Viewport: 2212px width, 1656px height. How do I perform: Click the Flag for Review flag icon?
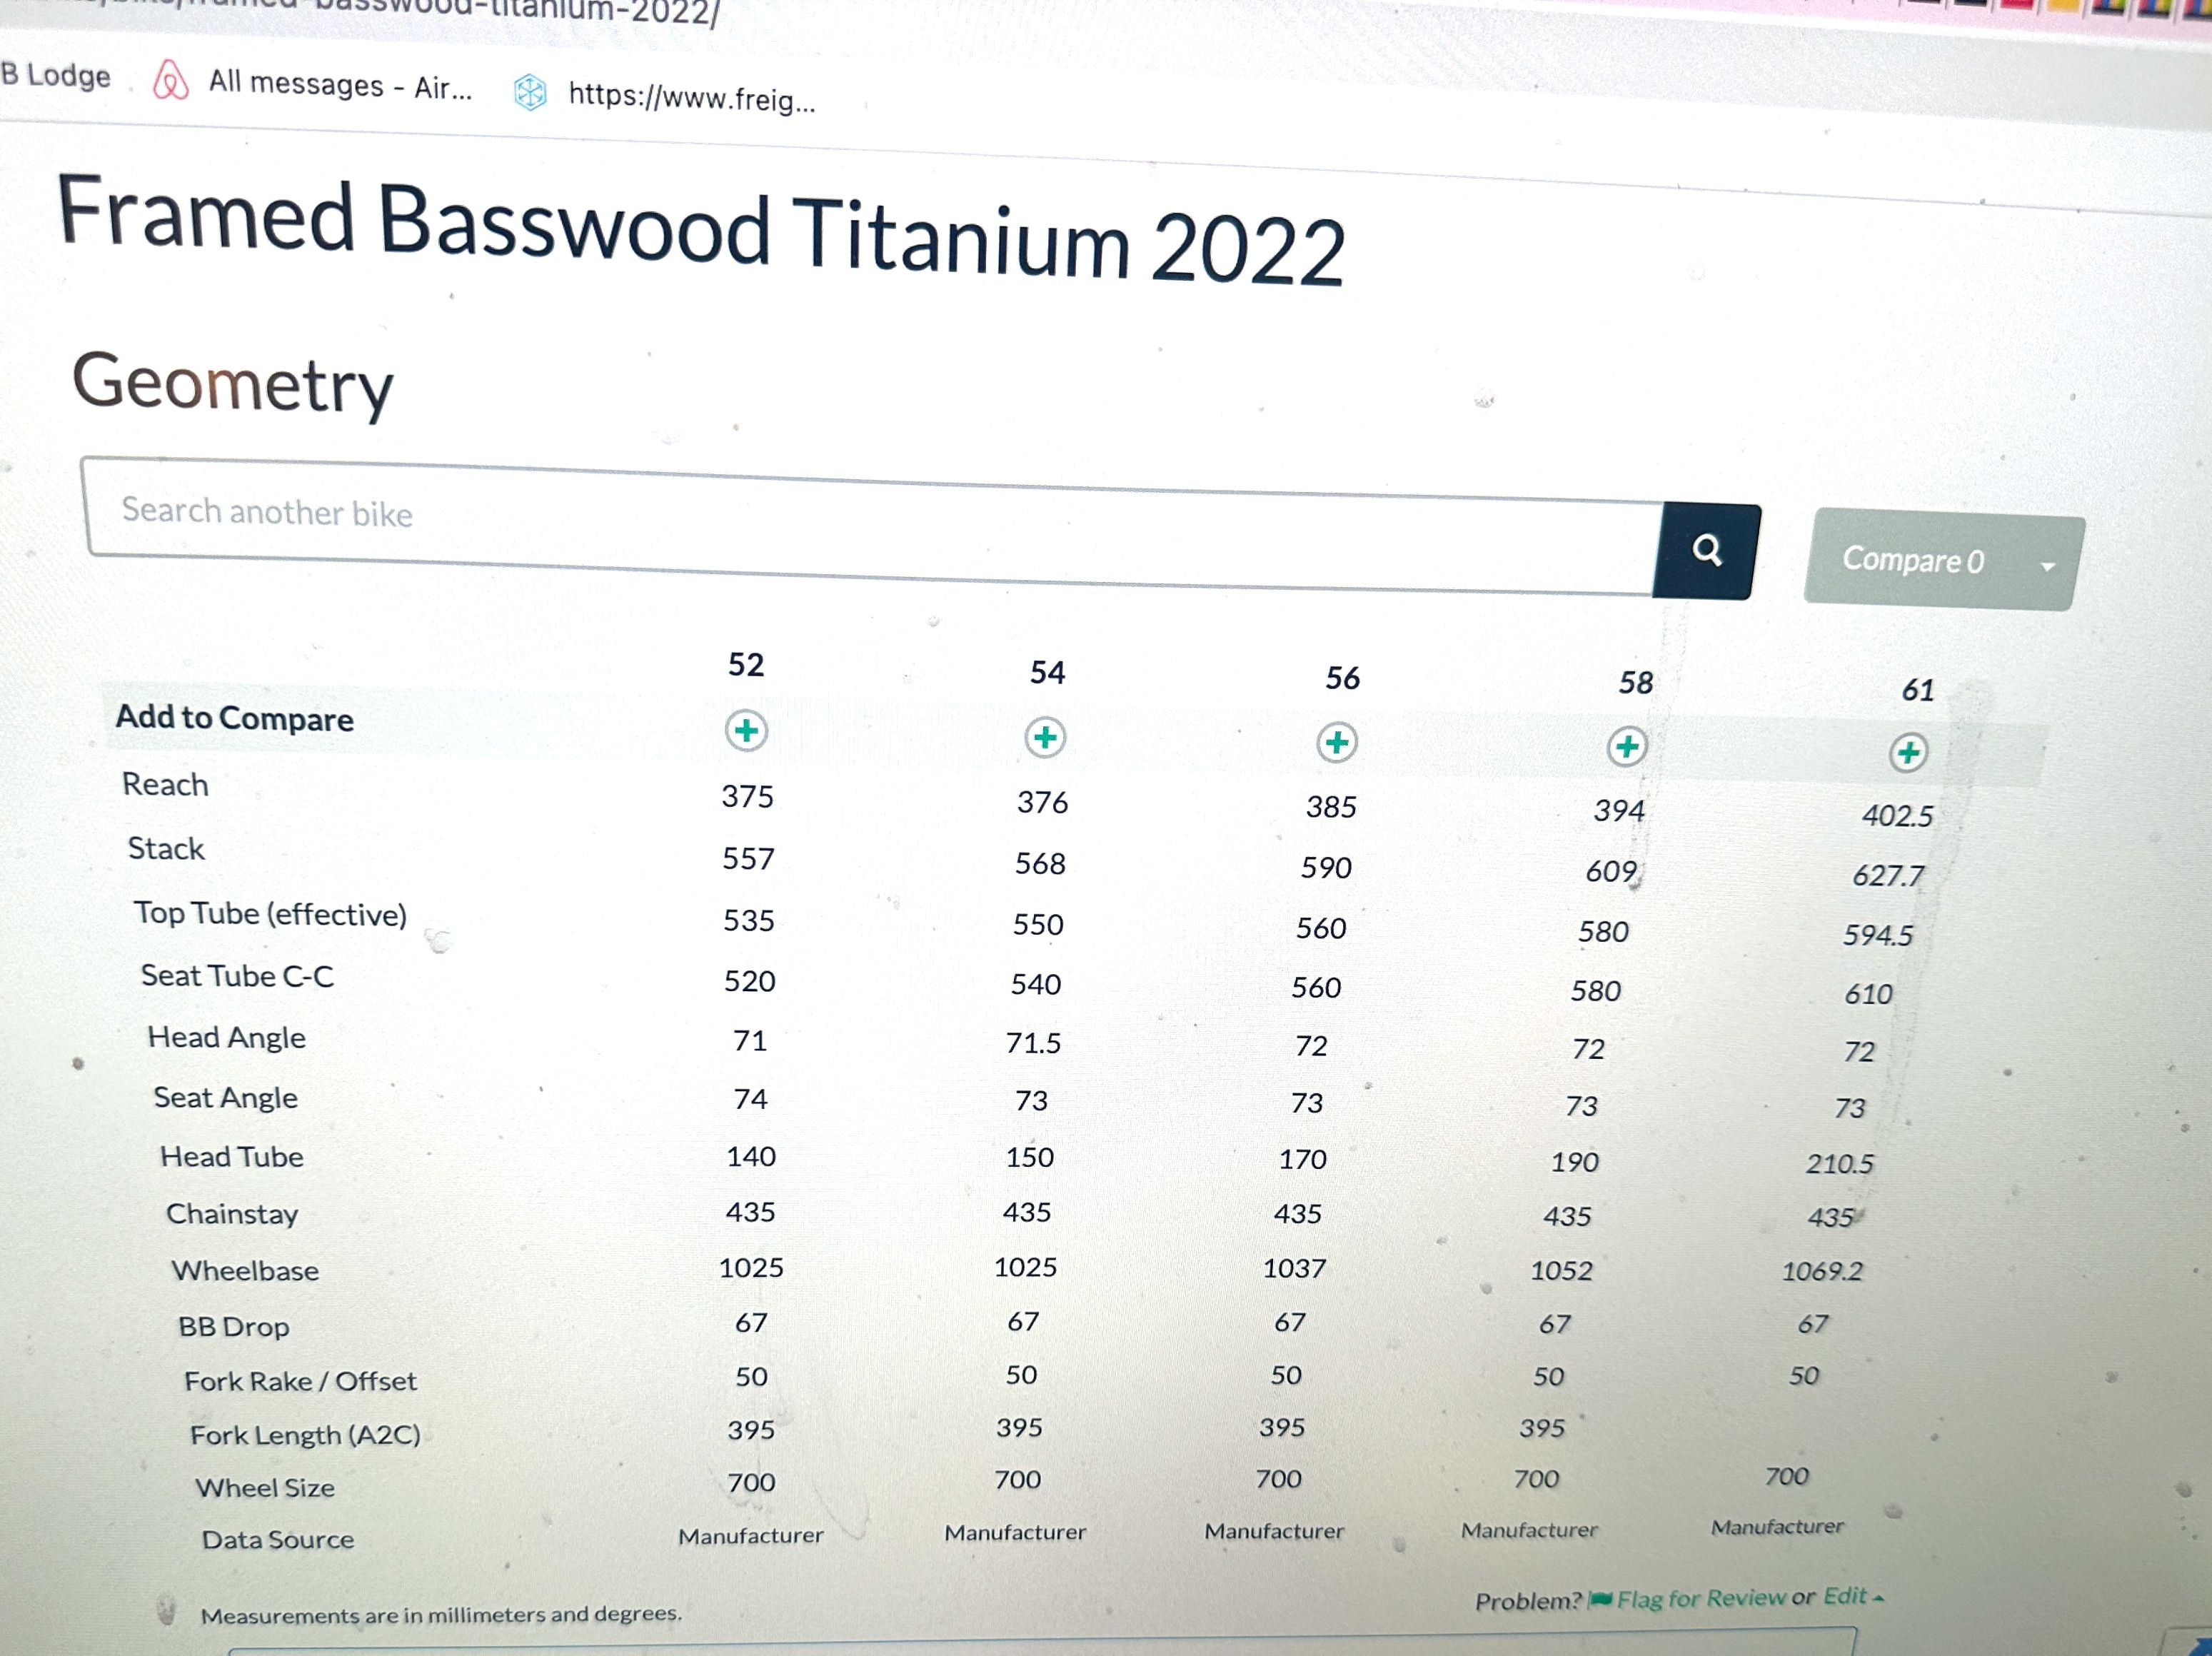click(1601, 1600)
